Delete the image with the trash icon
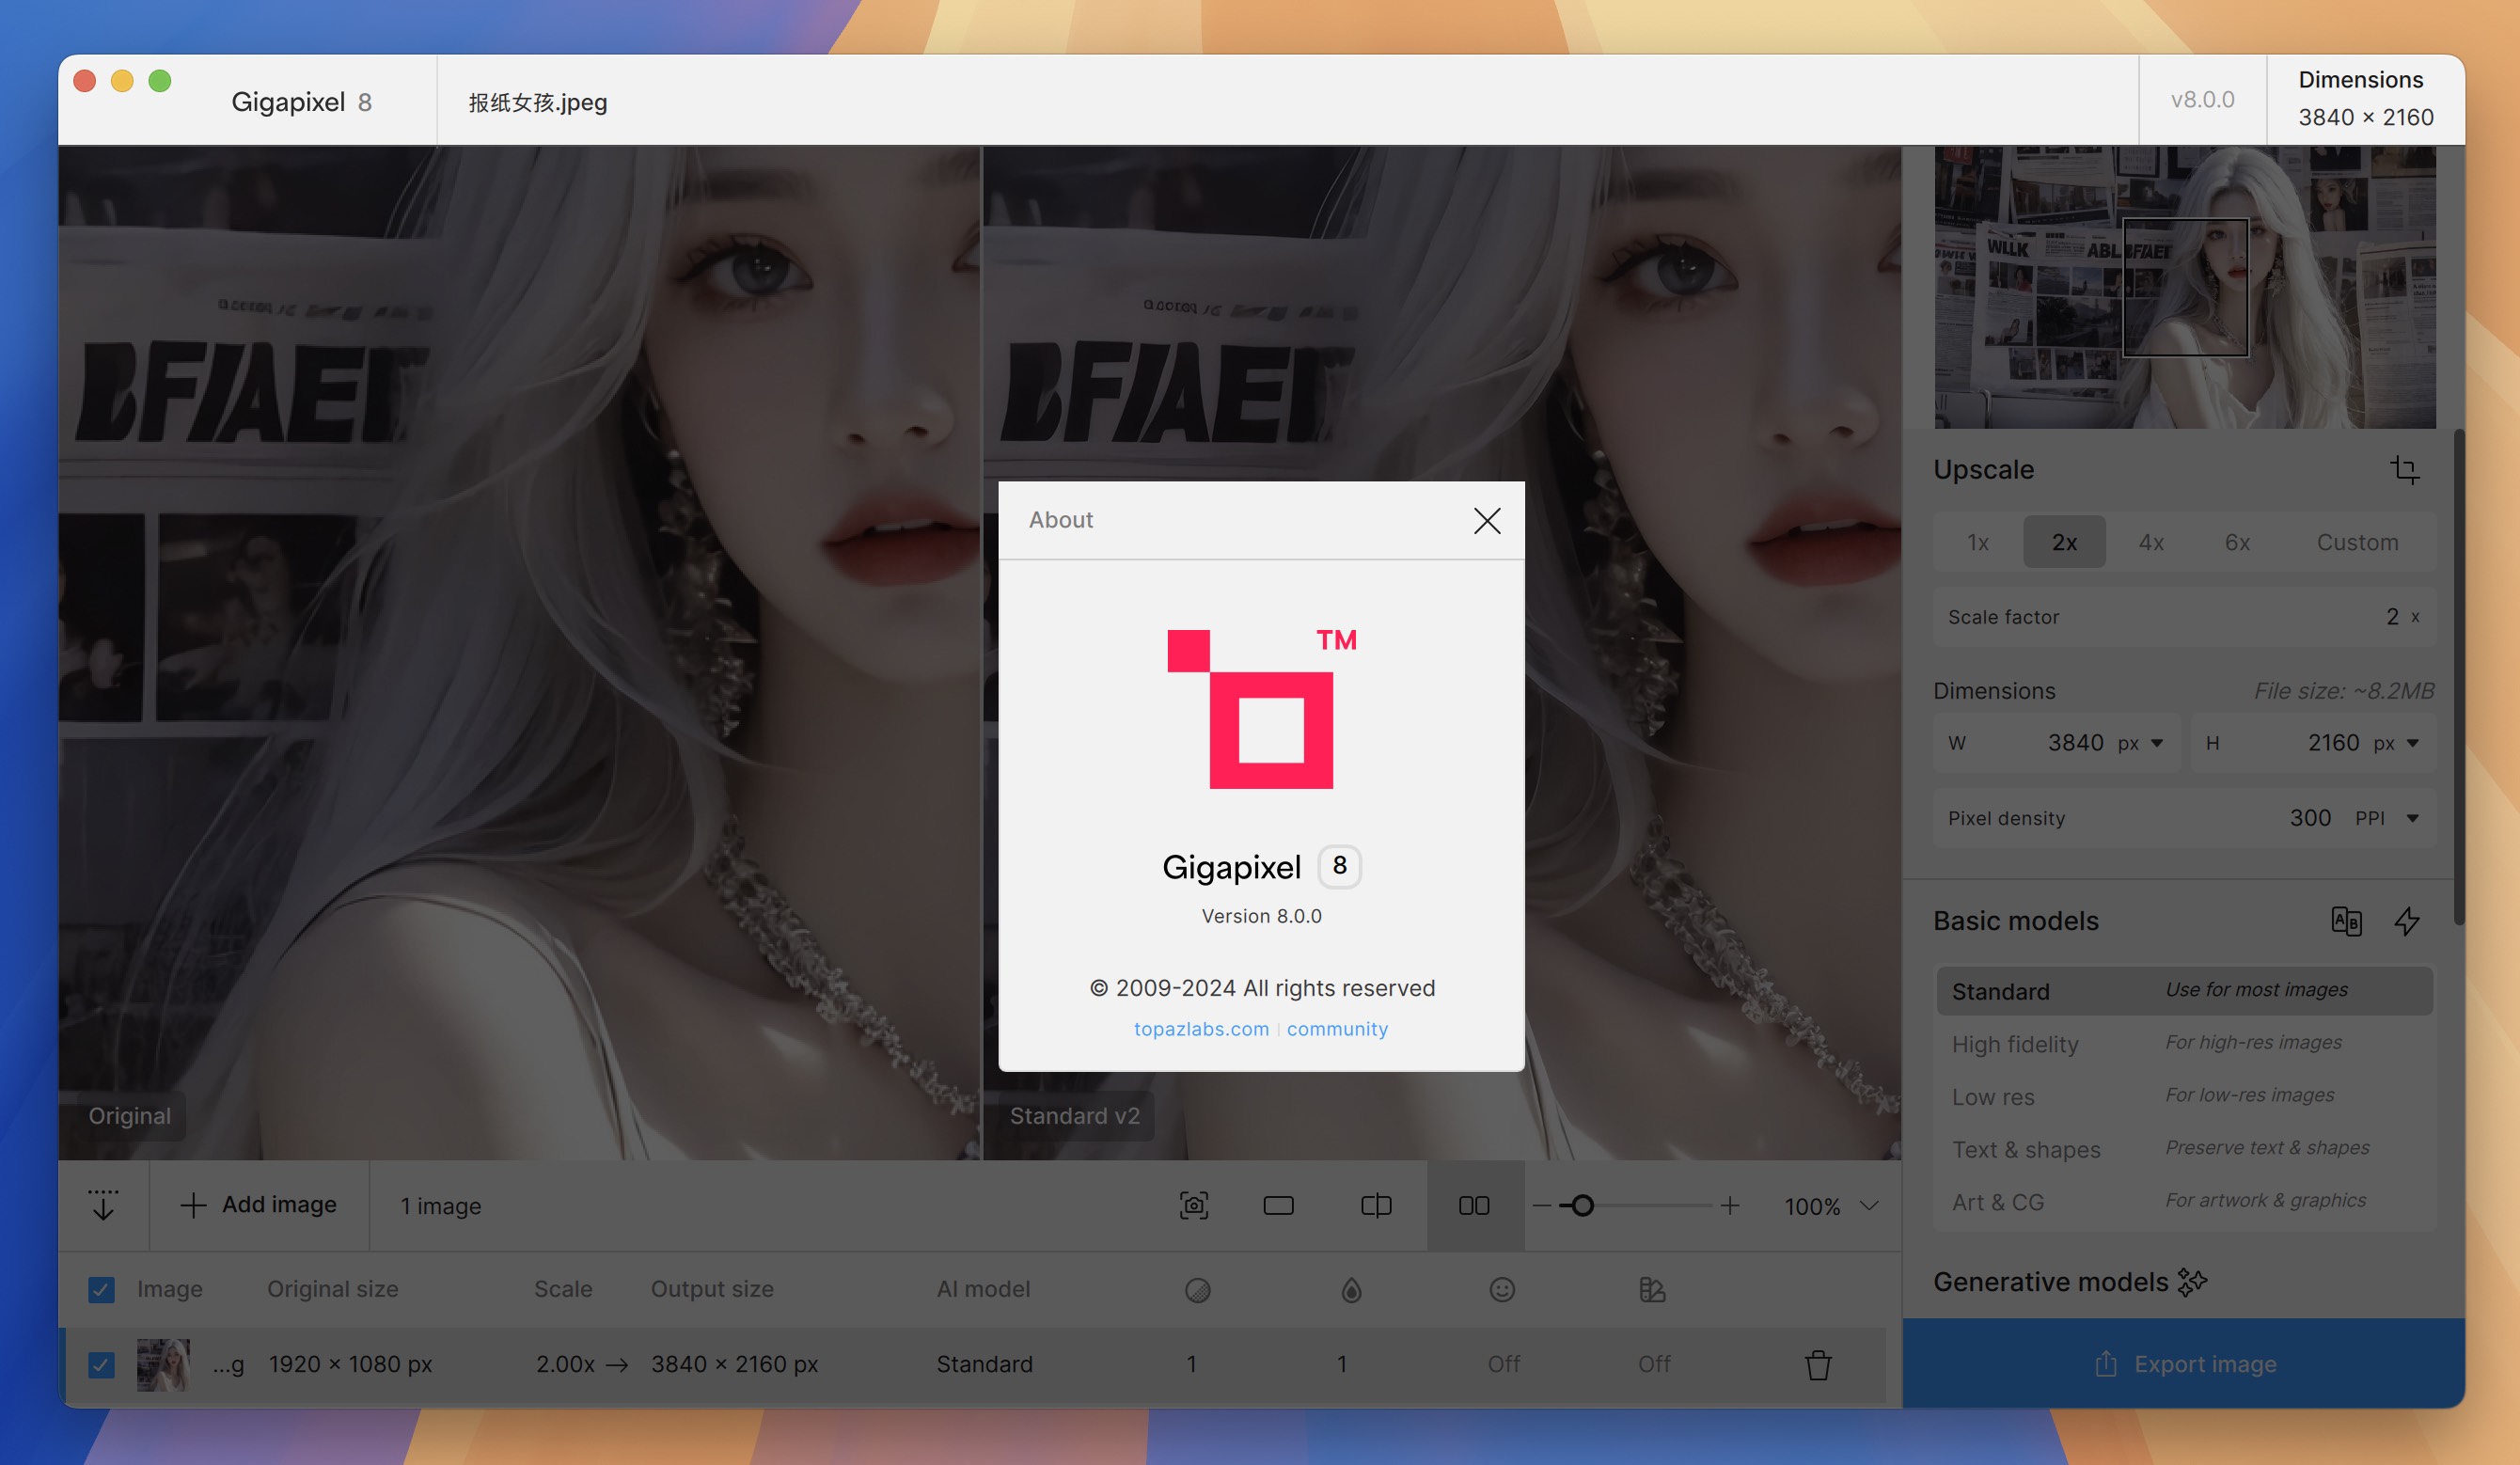Image resolution: width=2520 pixels, height=1465 pixels. pos(1818,1365)
